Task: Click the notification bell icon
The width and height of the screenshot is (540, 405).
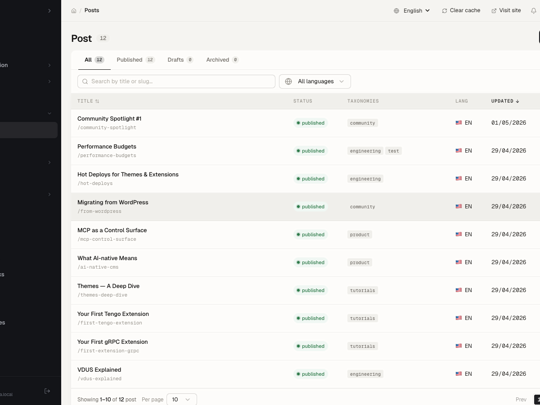Action: click(x=533, y=11)
